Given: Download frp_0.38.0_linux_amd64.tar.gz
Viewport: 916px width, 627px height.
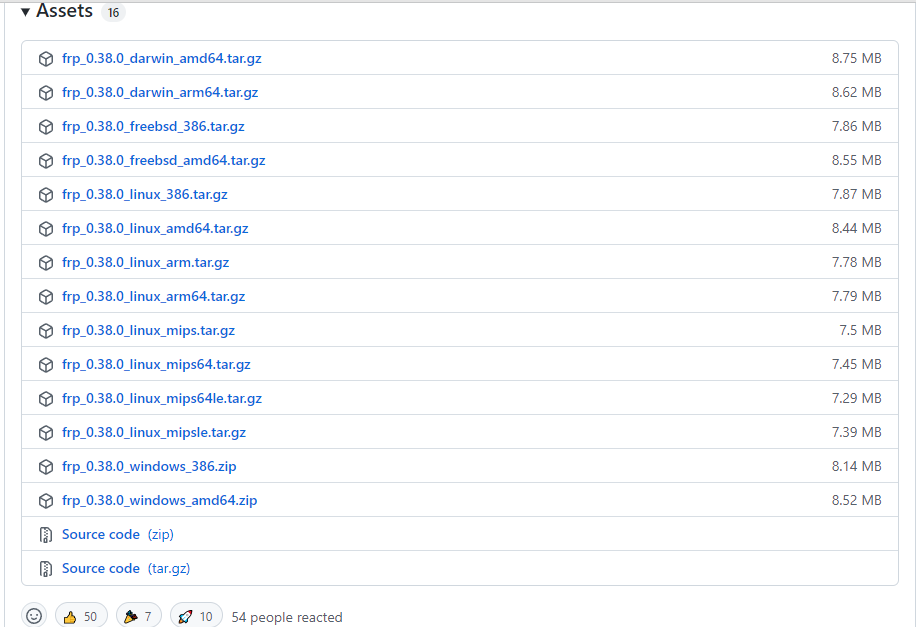Looking at the screenshot, I should (155, 228).
